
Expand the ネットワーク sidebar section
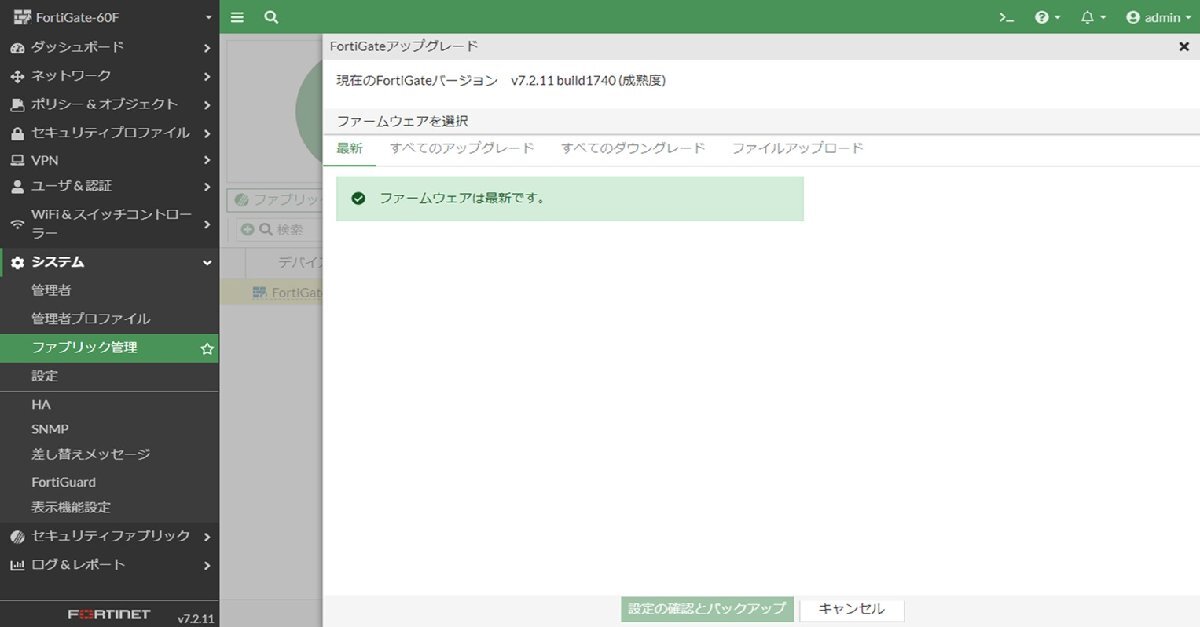(x=108, y=76)
